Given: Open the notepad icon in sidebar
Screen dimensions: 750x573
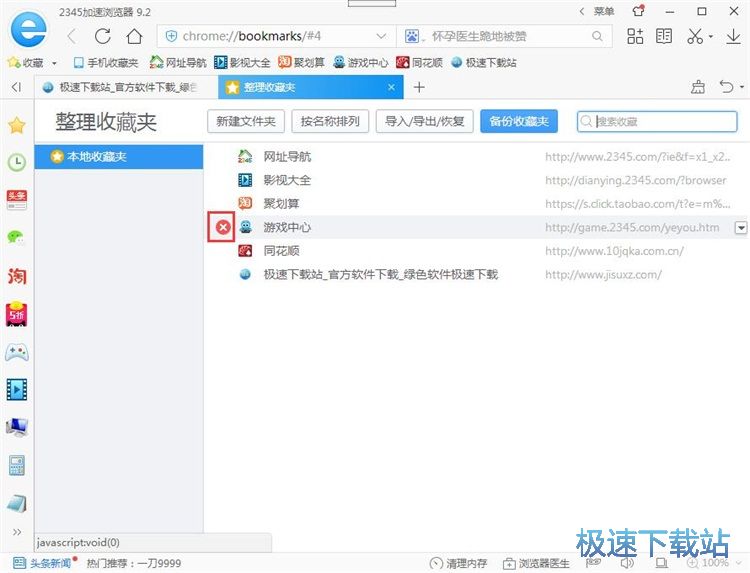Looking at the screenshot, I should click(17, 503).
